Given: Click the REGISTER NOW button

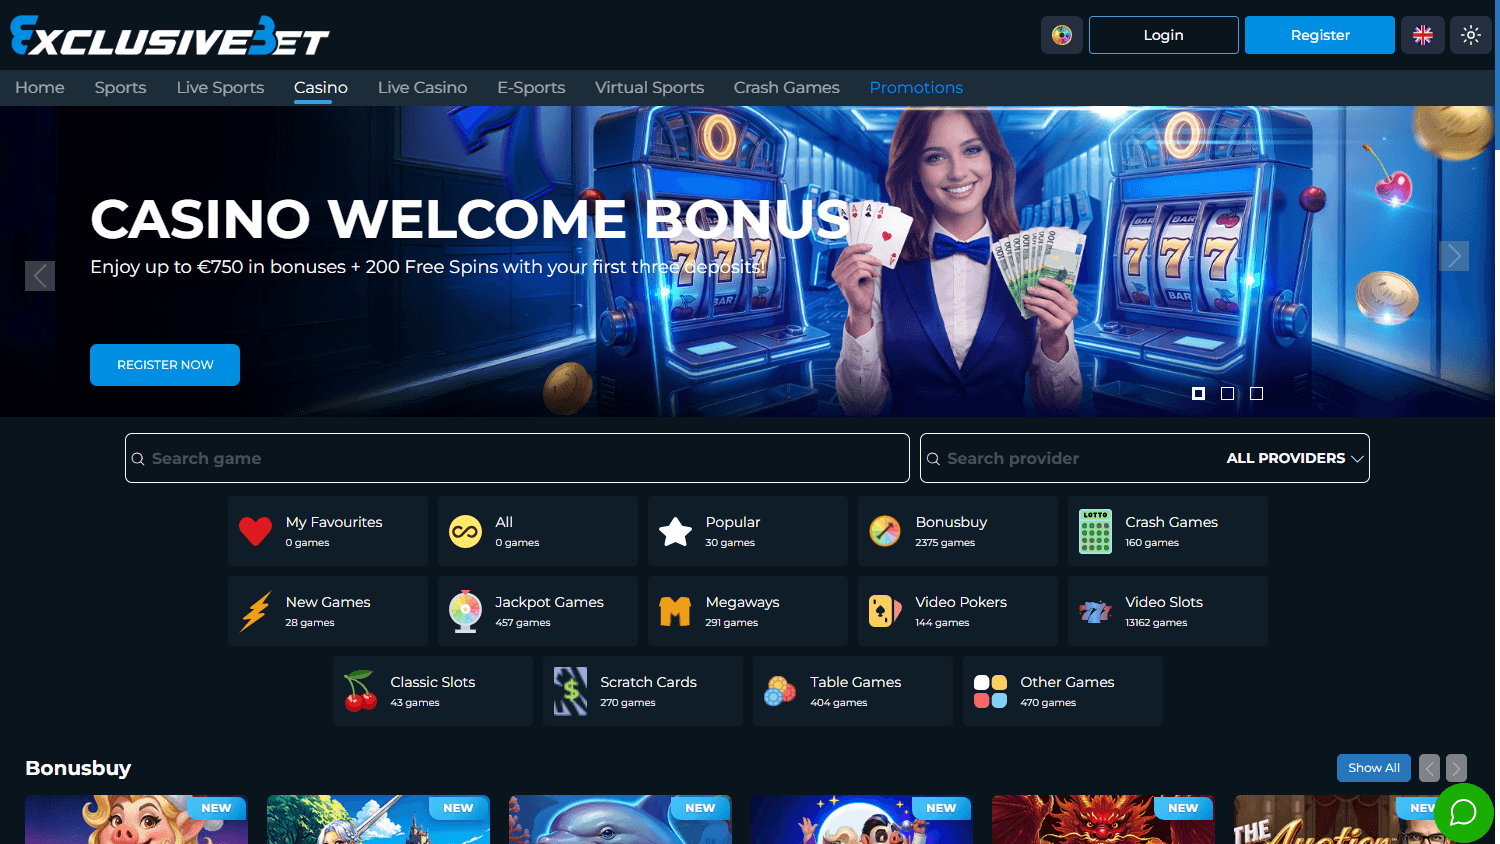Looking at the screenshot, I should (164, 365).
